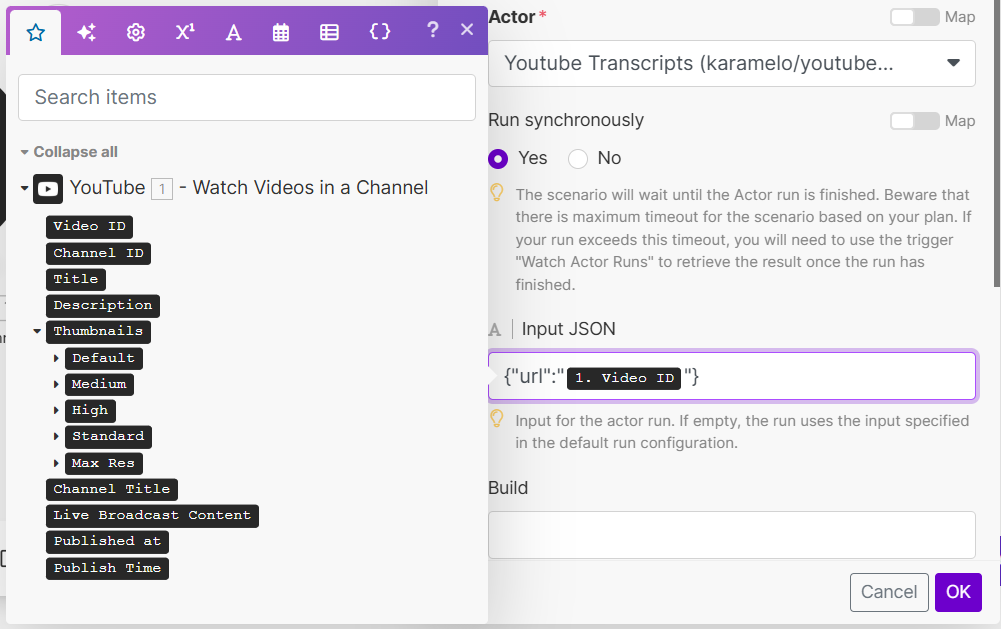Viewport: 1001px width, 629px height.
Task: Open the text and binary functions tab
Action: [x=234, y=32]
